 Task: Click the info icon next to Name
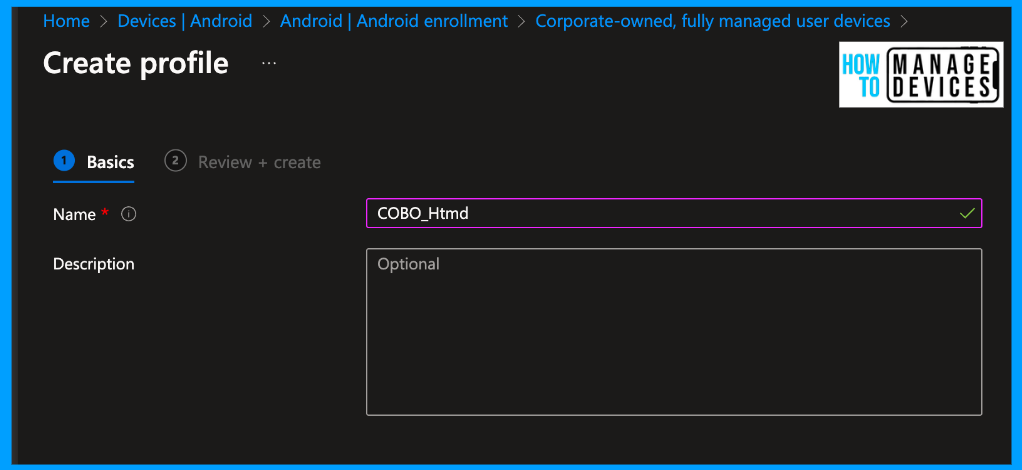[x=129, y=214]
